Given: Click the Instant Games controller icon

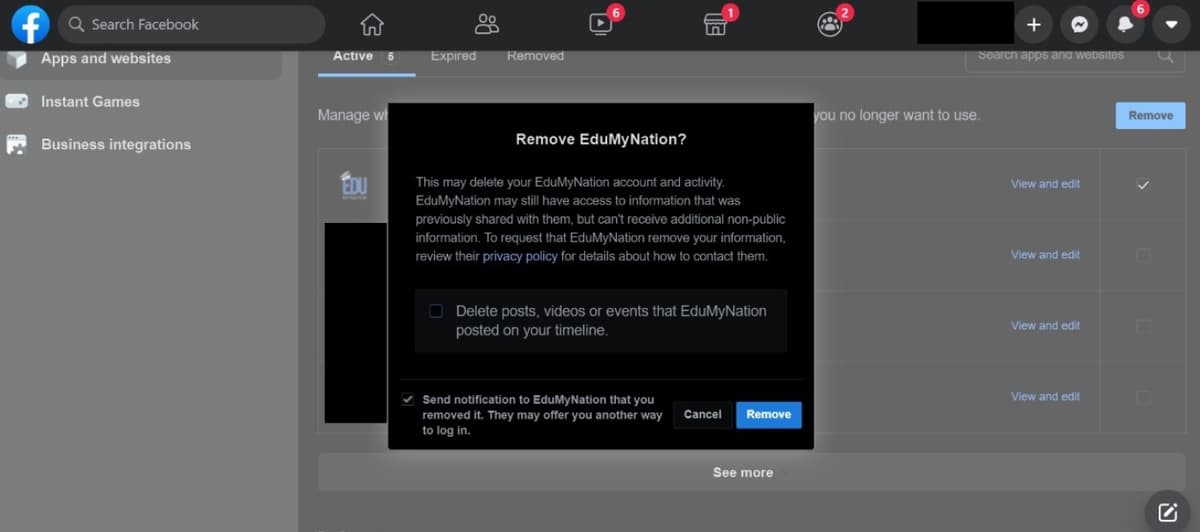Looking at the screenshot, I should (x=16, y=101).
